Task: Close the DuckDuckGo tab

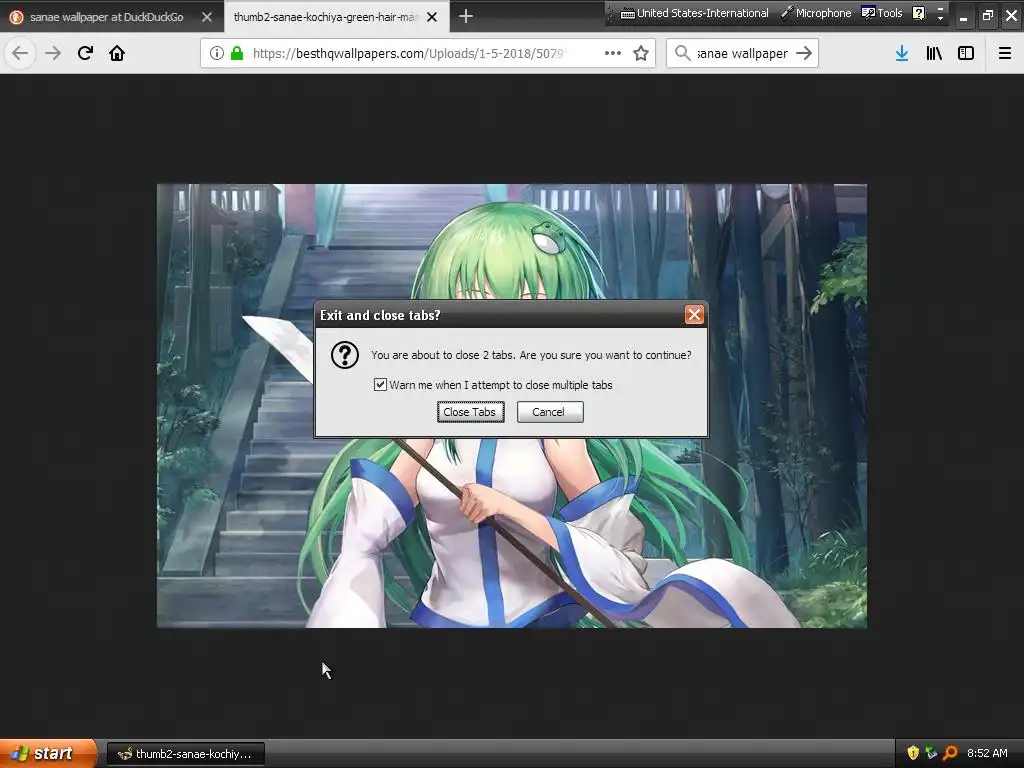Action: coord(207,17)
